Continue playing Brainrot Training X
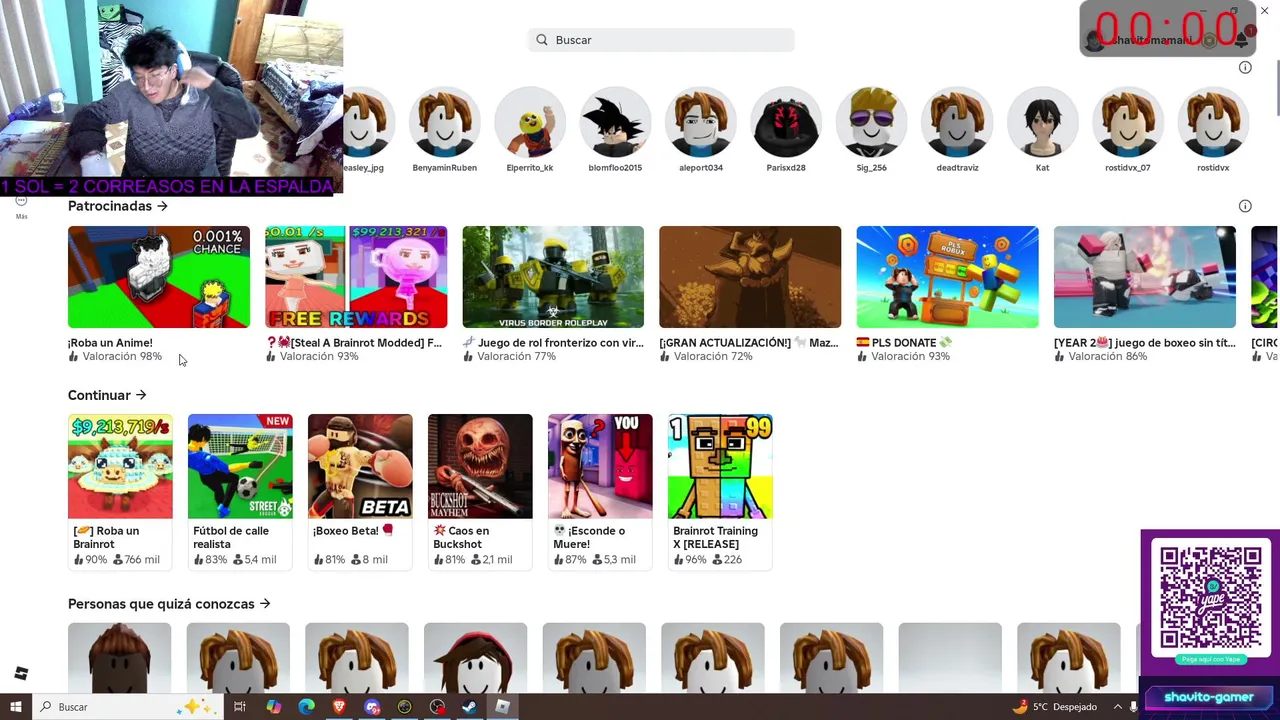Screen dimensions: 1280x720 (x=720, y=466)
